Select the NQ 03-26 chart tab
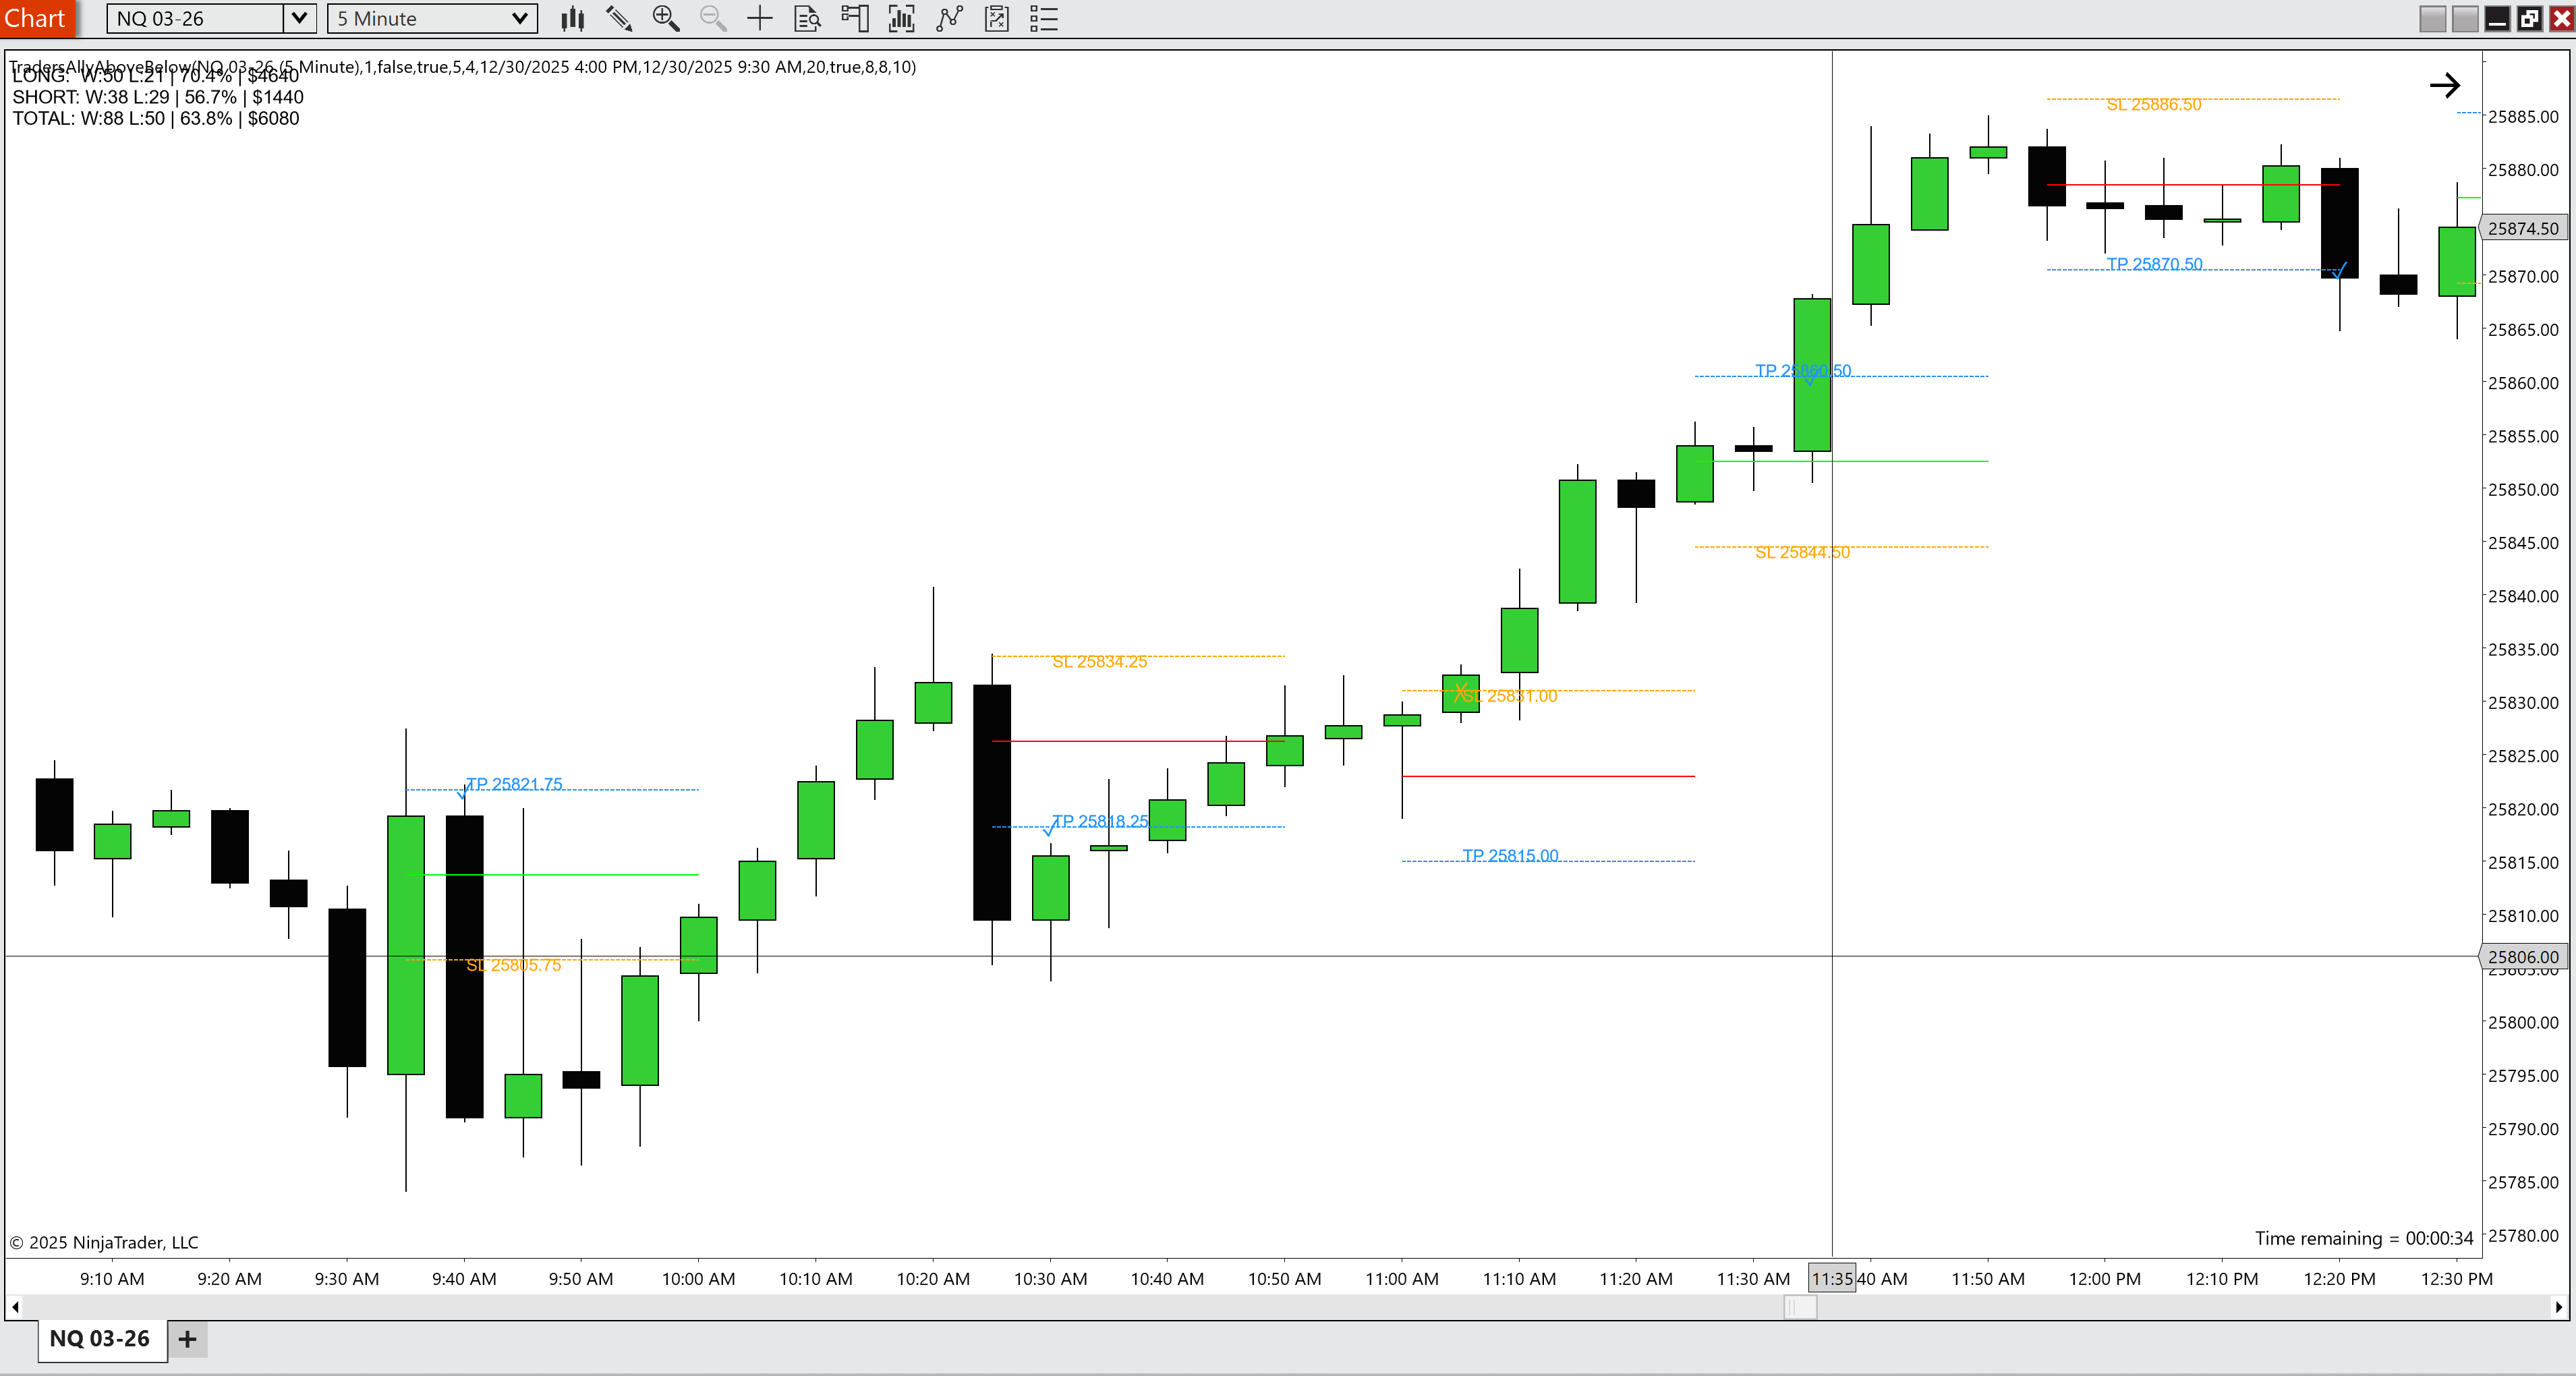This screenshot has height=1376, width=2576. pos(101,1338)
